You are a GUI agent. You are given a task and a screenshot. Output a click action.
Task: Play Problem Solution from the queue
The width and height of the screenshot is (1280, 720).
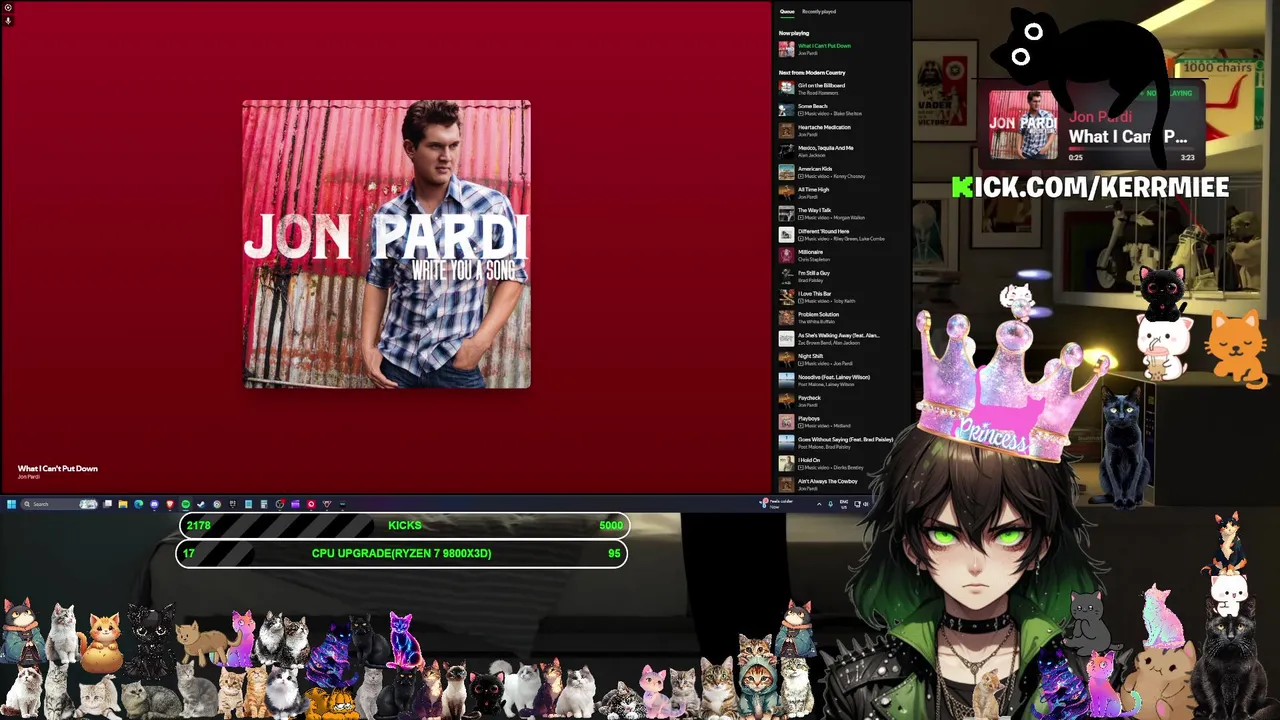point(840,318)
